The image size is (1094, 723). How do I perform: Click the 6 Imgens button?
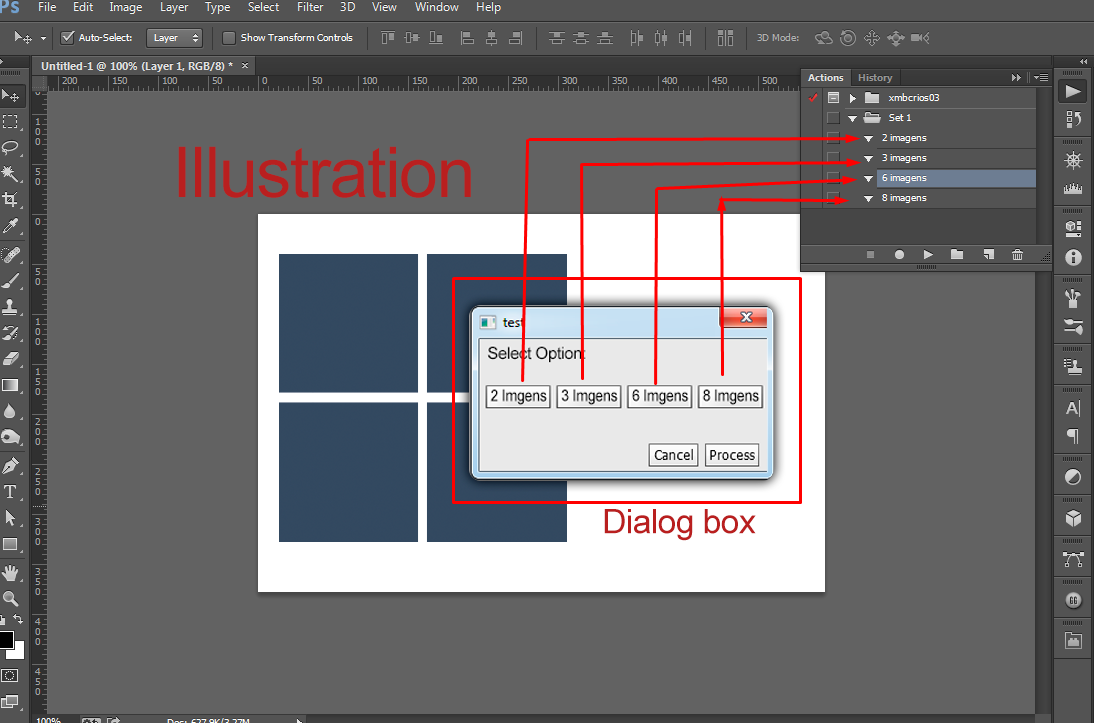[659, 396]
